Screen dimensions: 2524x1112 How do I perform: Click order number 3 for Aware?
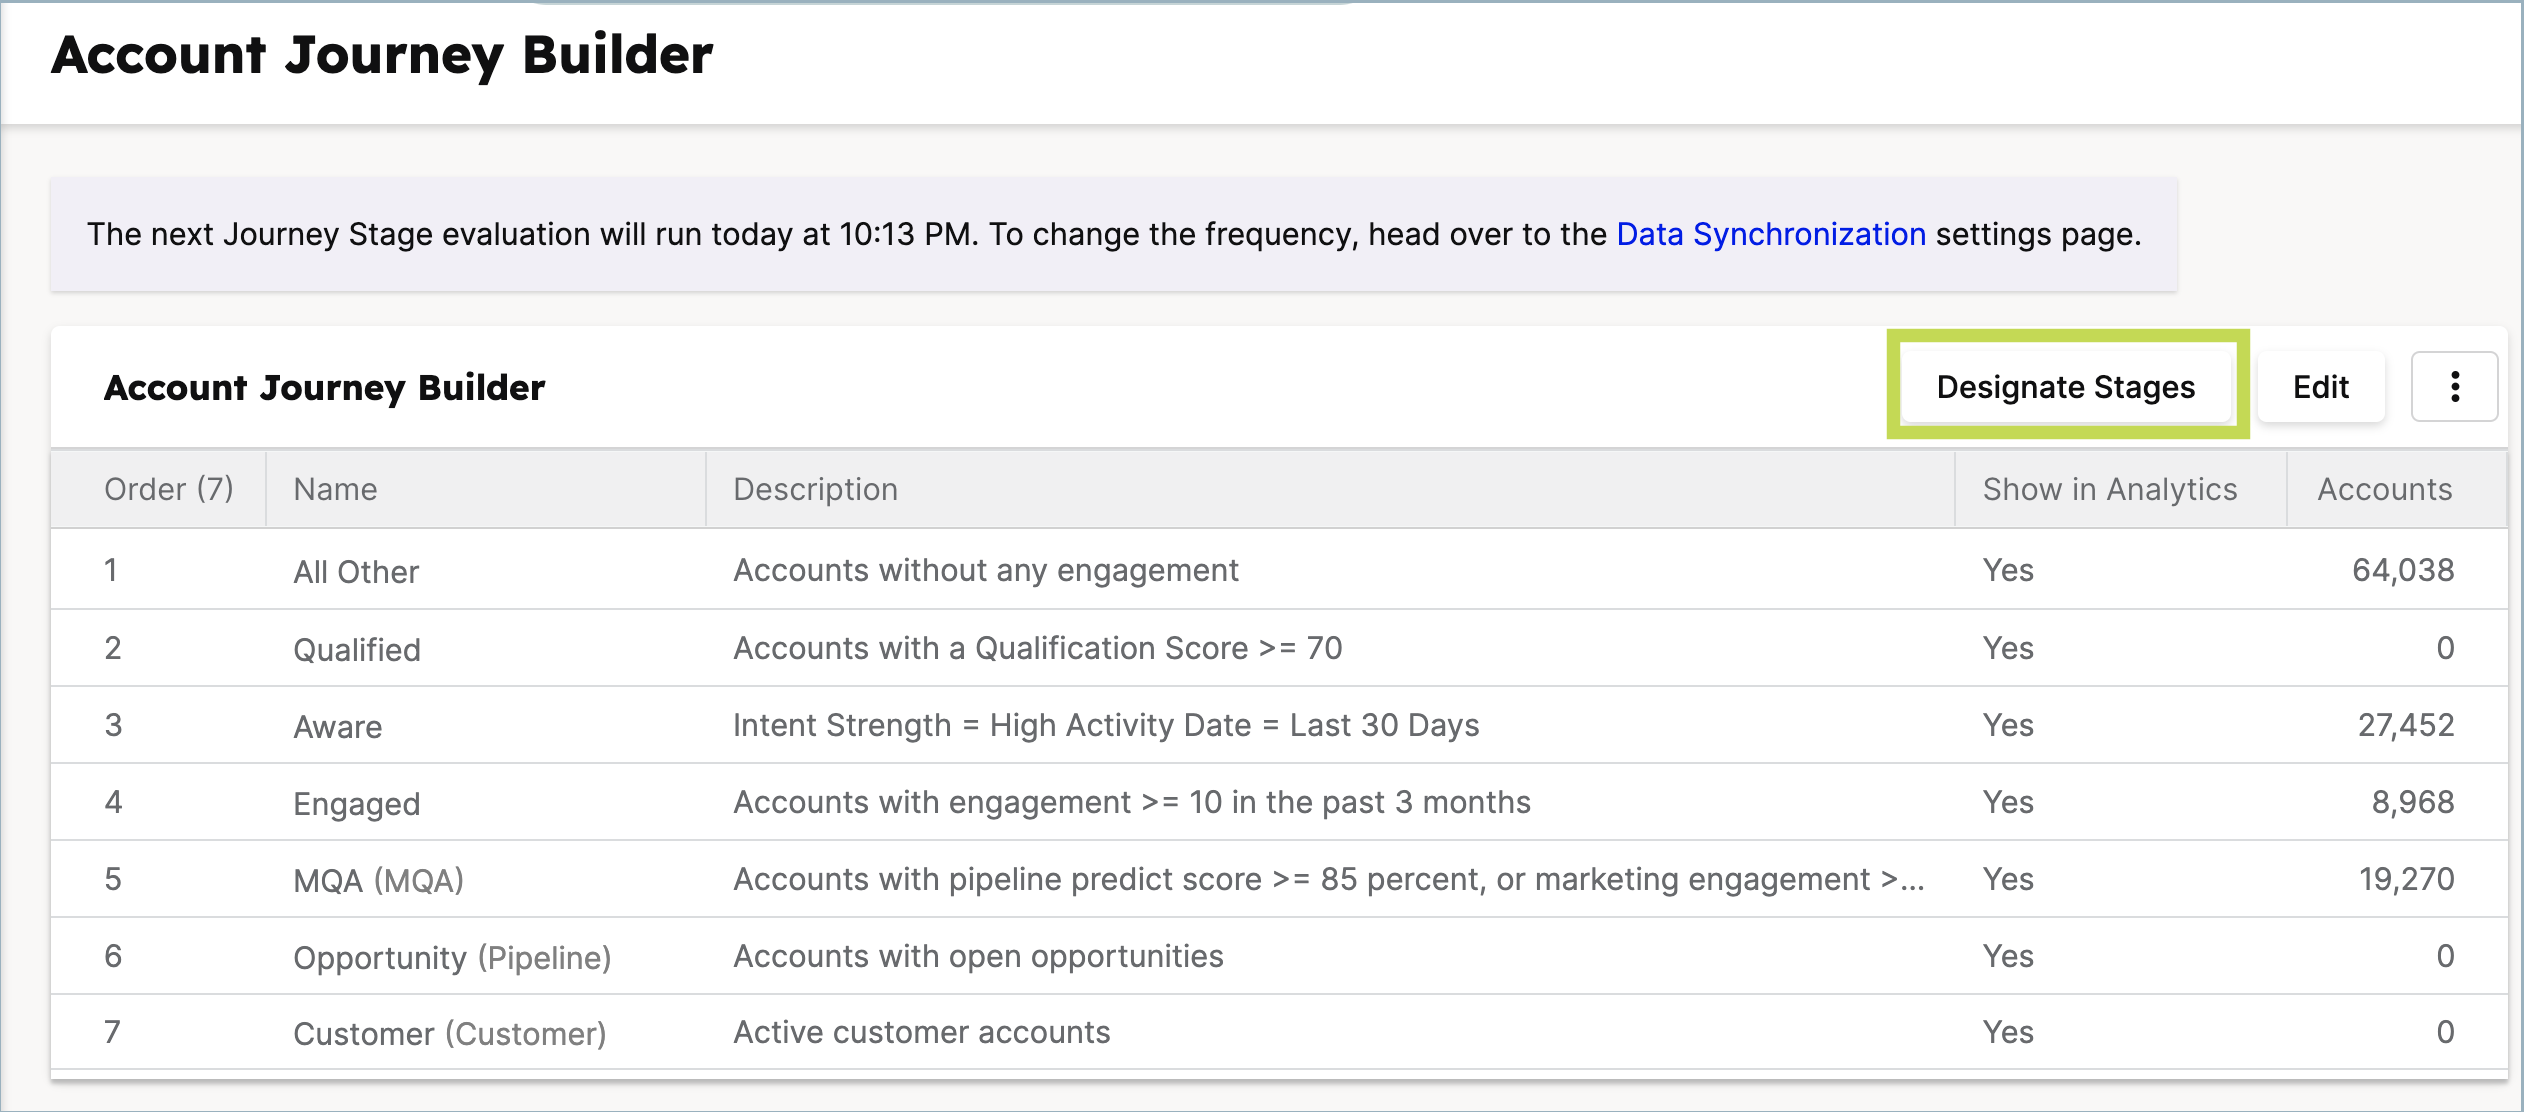coord(113,725)
